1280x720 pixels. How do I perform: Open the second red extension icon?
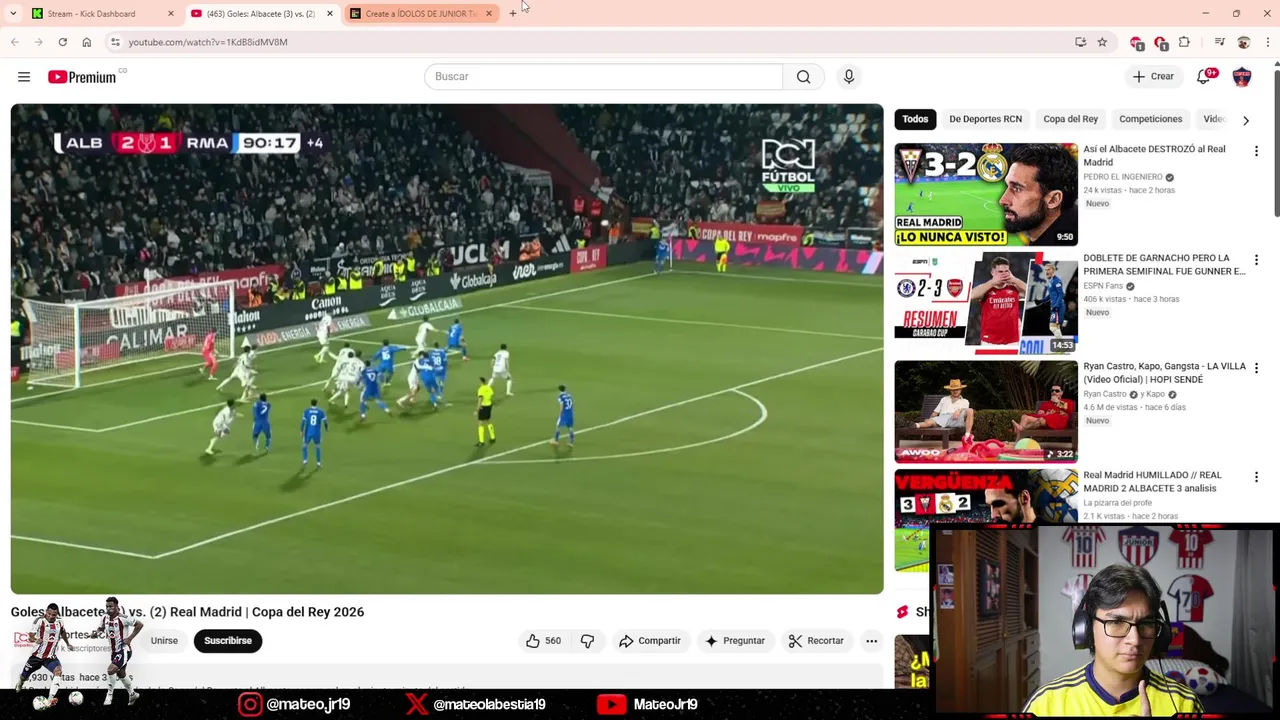pyautogui.click(x=1161, y=42)
